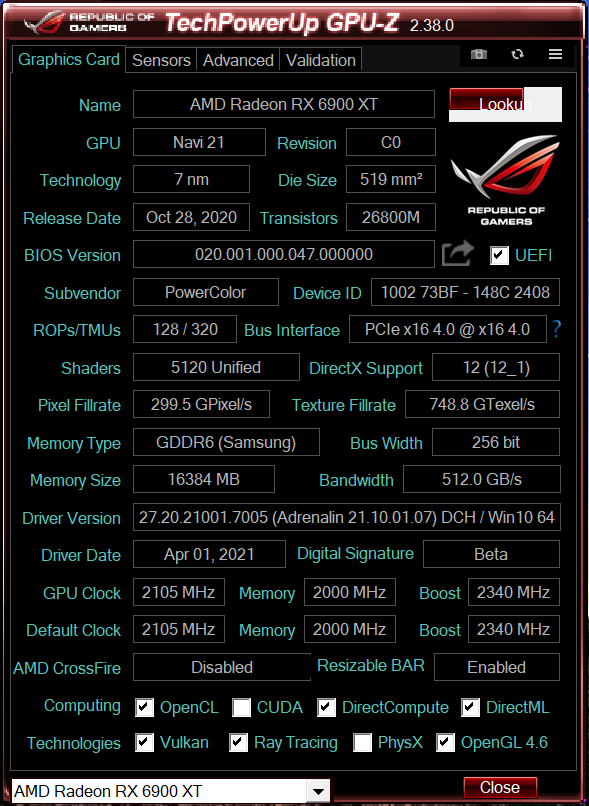Click the Subvendor field PowerColor

pos(206,292)
